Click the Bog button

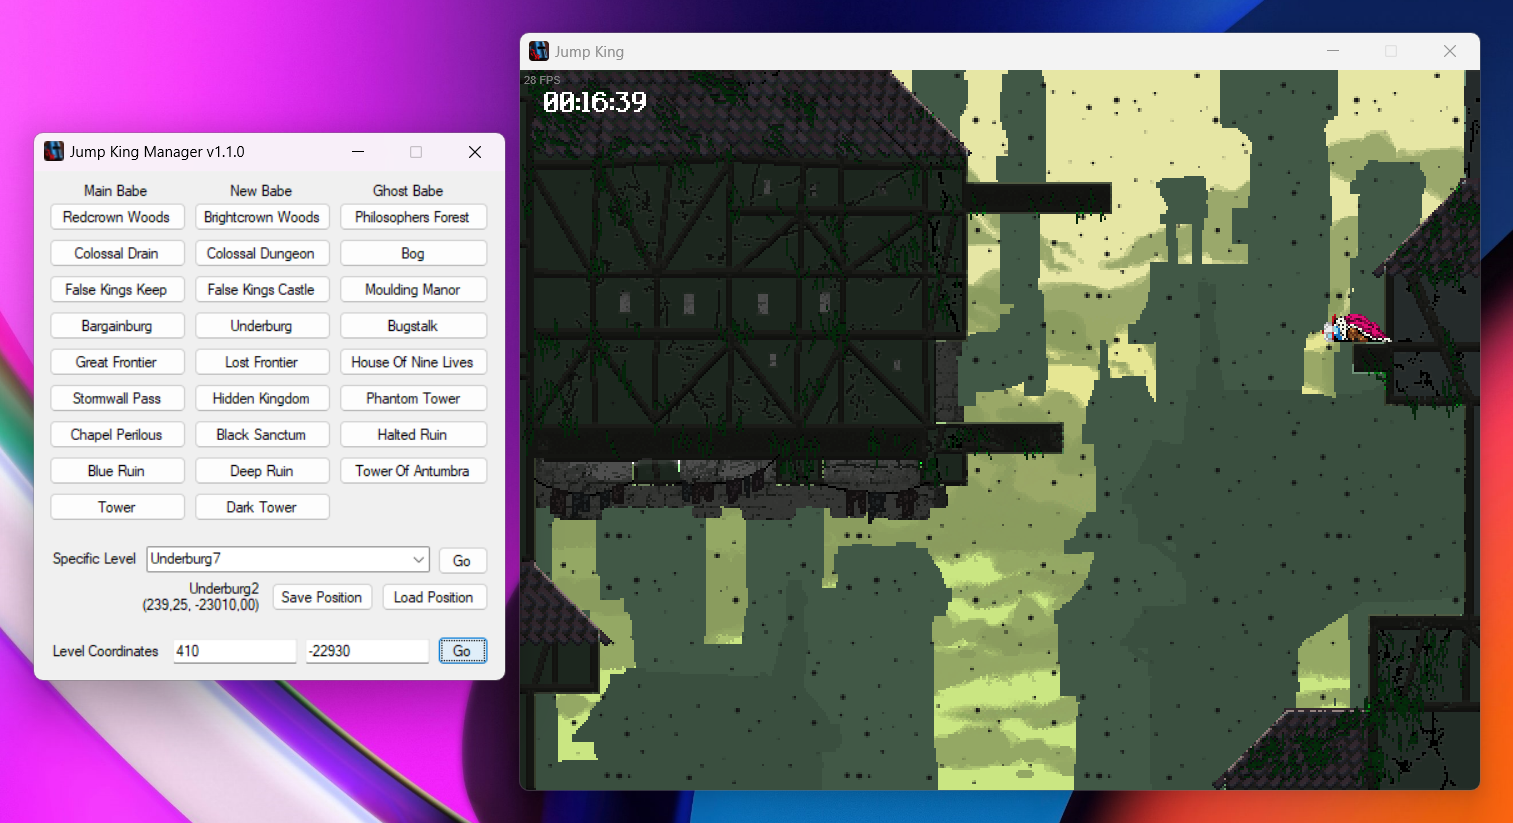pos(413,253)
